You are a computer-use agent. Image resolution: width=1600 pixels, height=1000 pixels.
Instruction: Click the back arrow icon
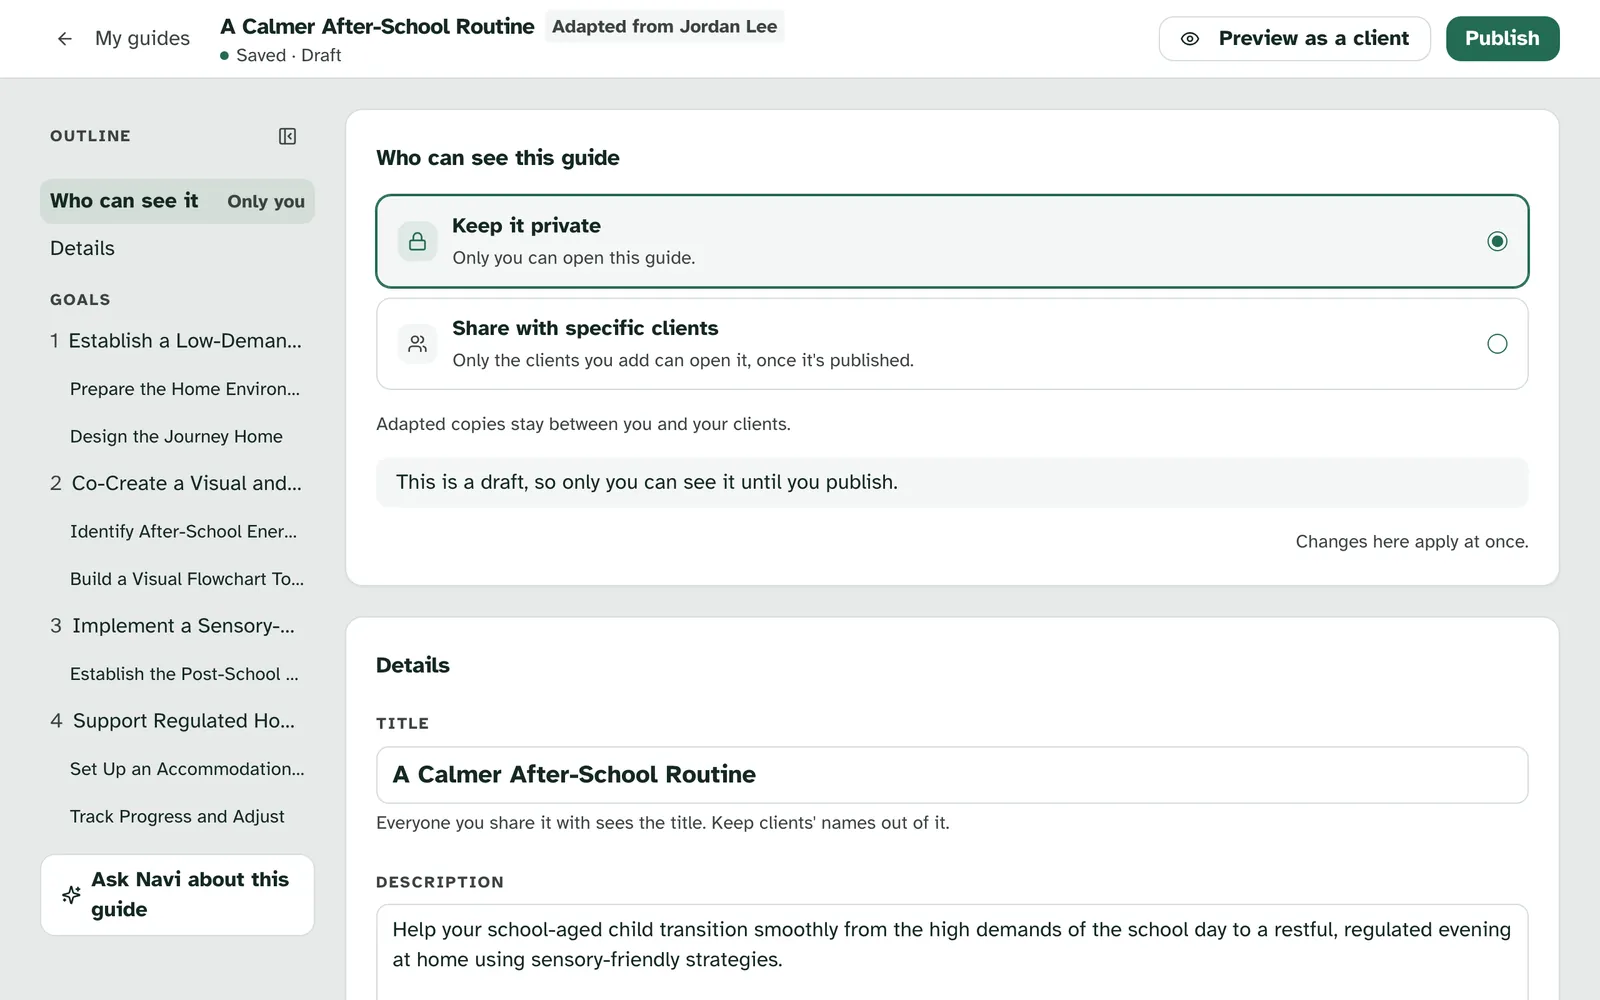tap(65, 39)
